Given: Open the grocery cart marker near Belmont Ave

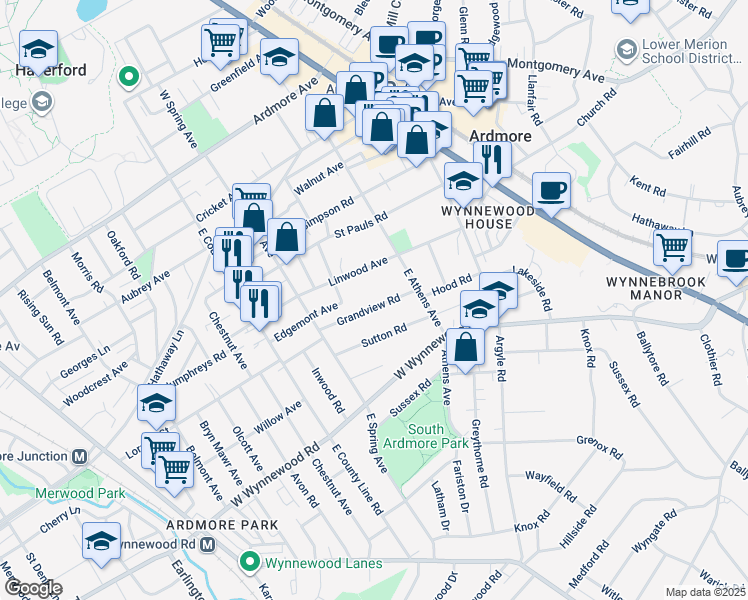Looking at the screenshot, I should coord(175,467).
